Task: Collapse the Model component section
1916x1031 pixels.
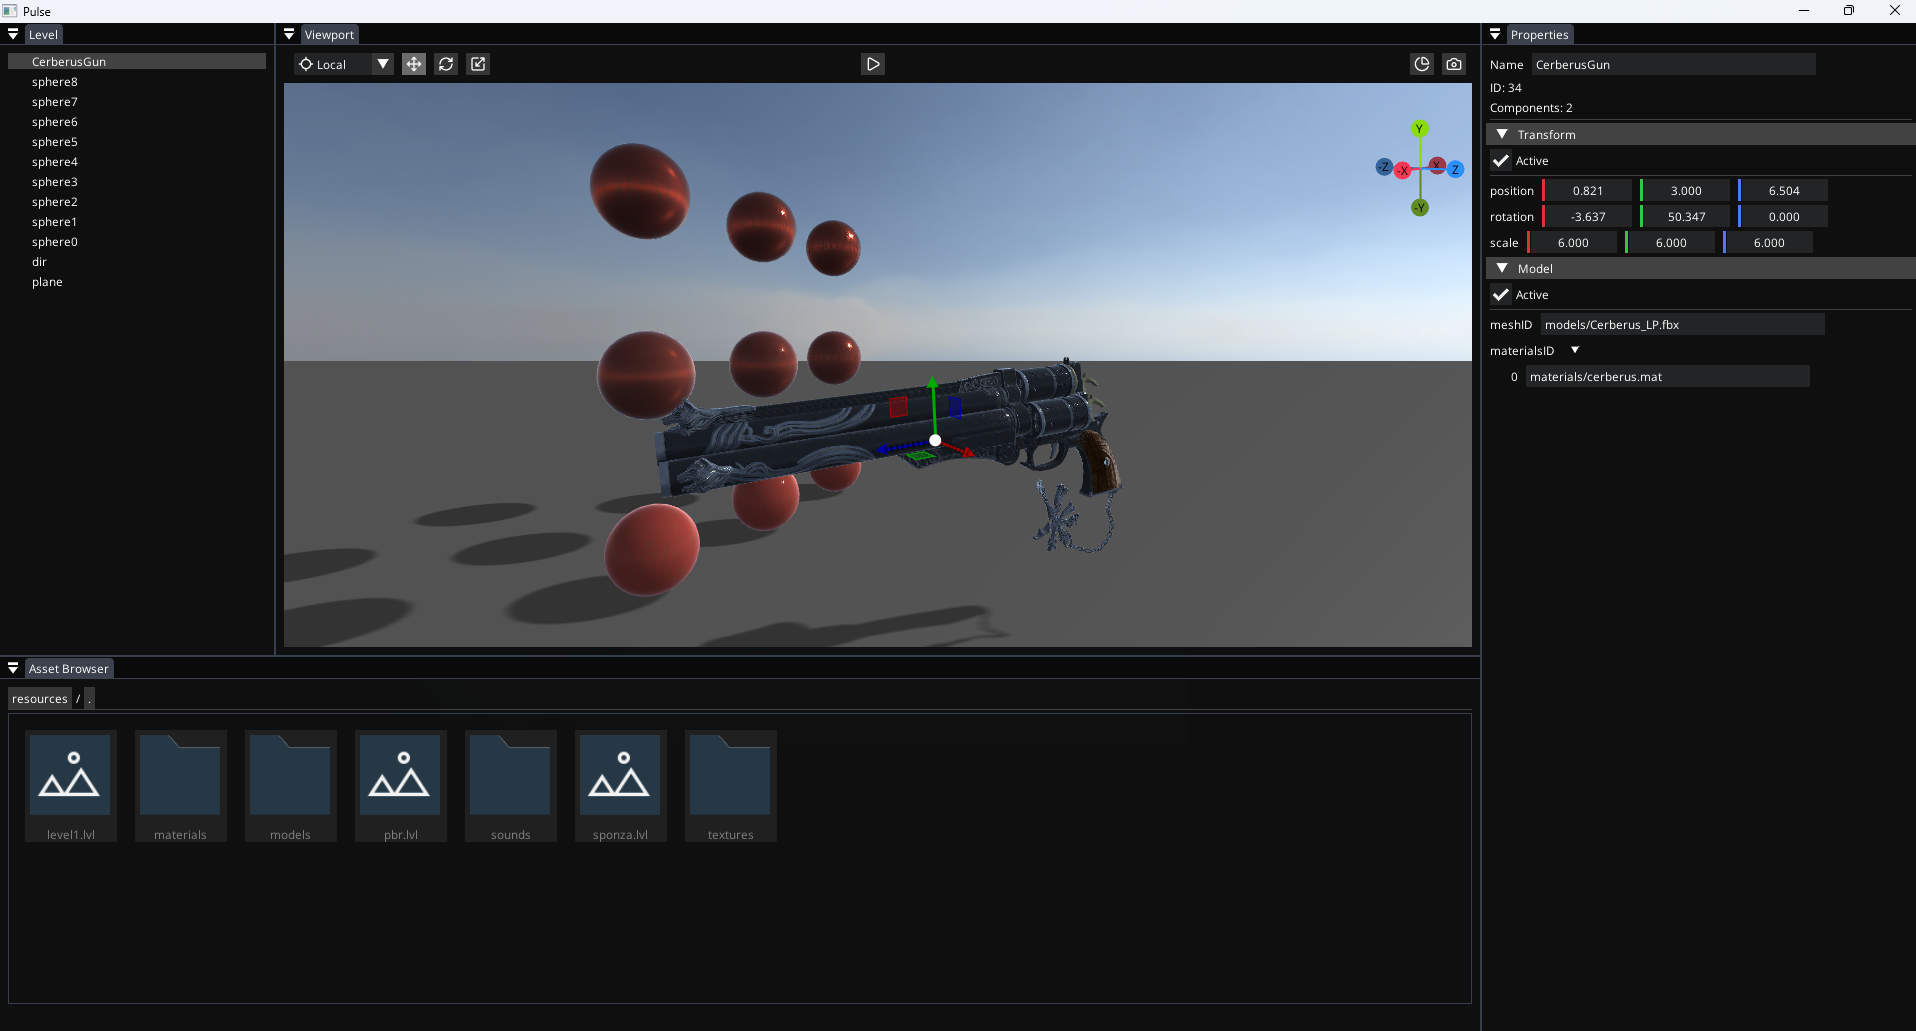Action: pos(1502,268)
